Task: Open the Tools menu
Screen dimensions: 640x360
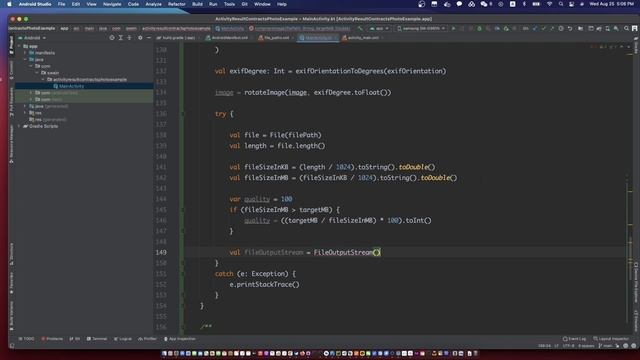Action: [x=229, y=4]
